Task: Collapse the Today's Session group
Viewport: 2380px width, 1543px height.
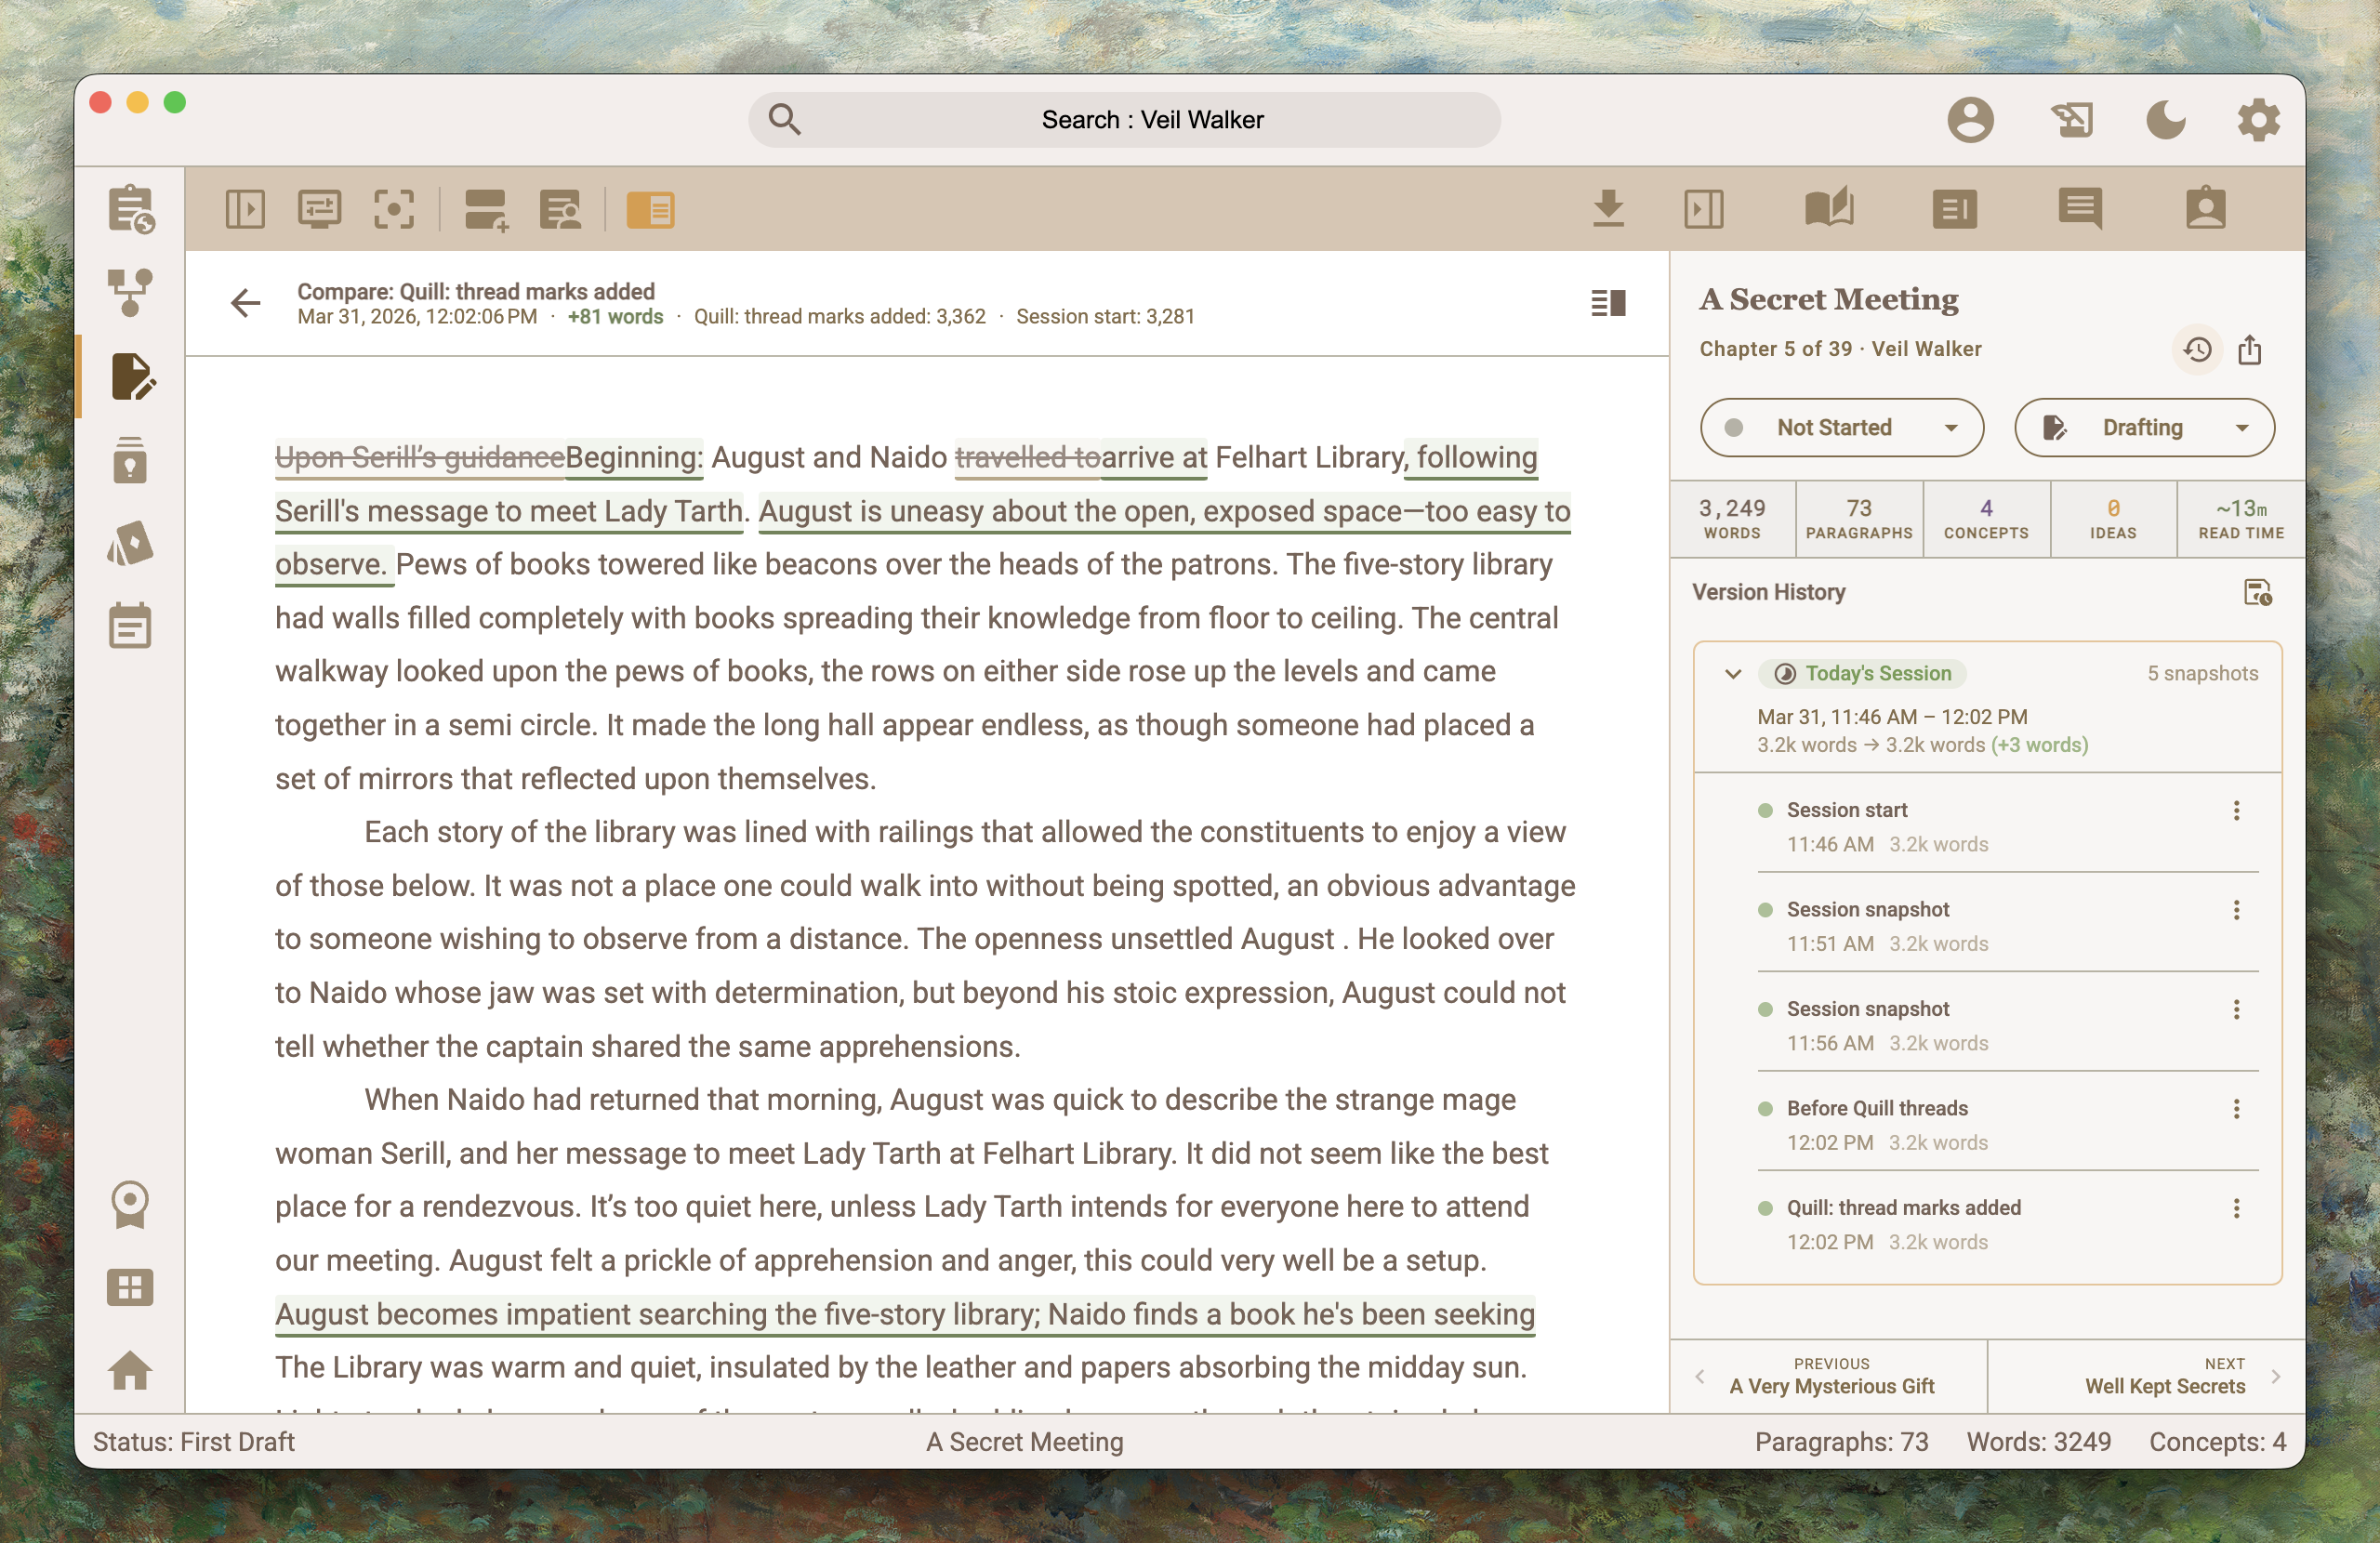Action: click(x=1733, y=674)
